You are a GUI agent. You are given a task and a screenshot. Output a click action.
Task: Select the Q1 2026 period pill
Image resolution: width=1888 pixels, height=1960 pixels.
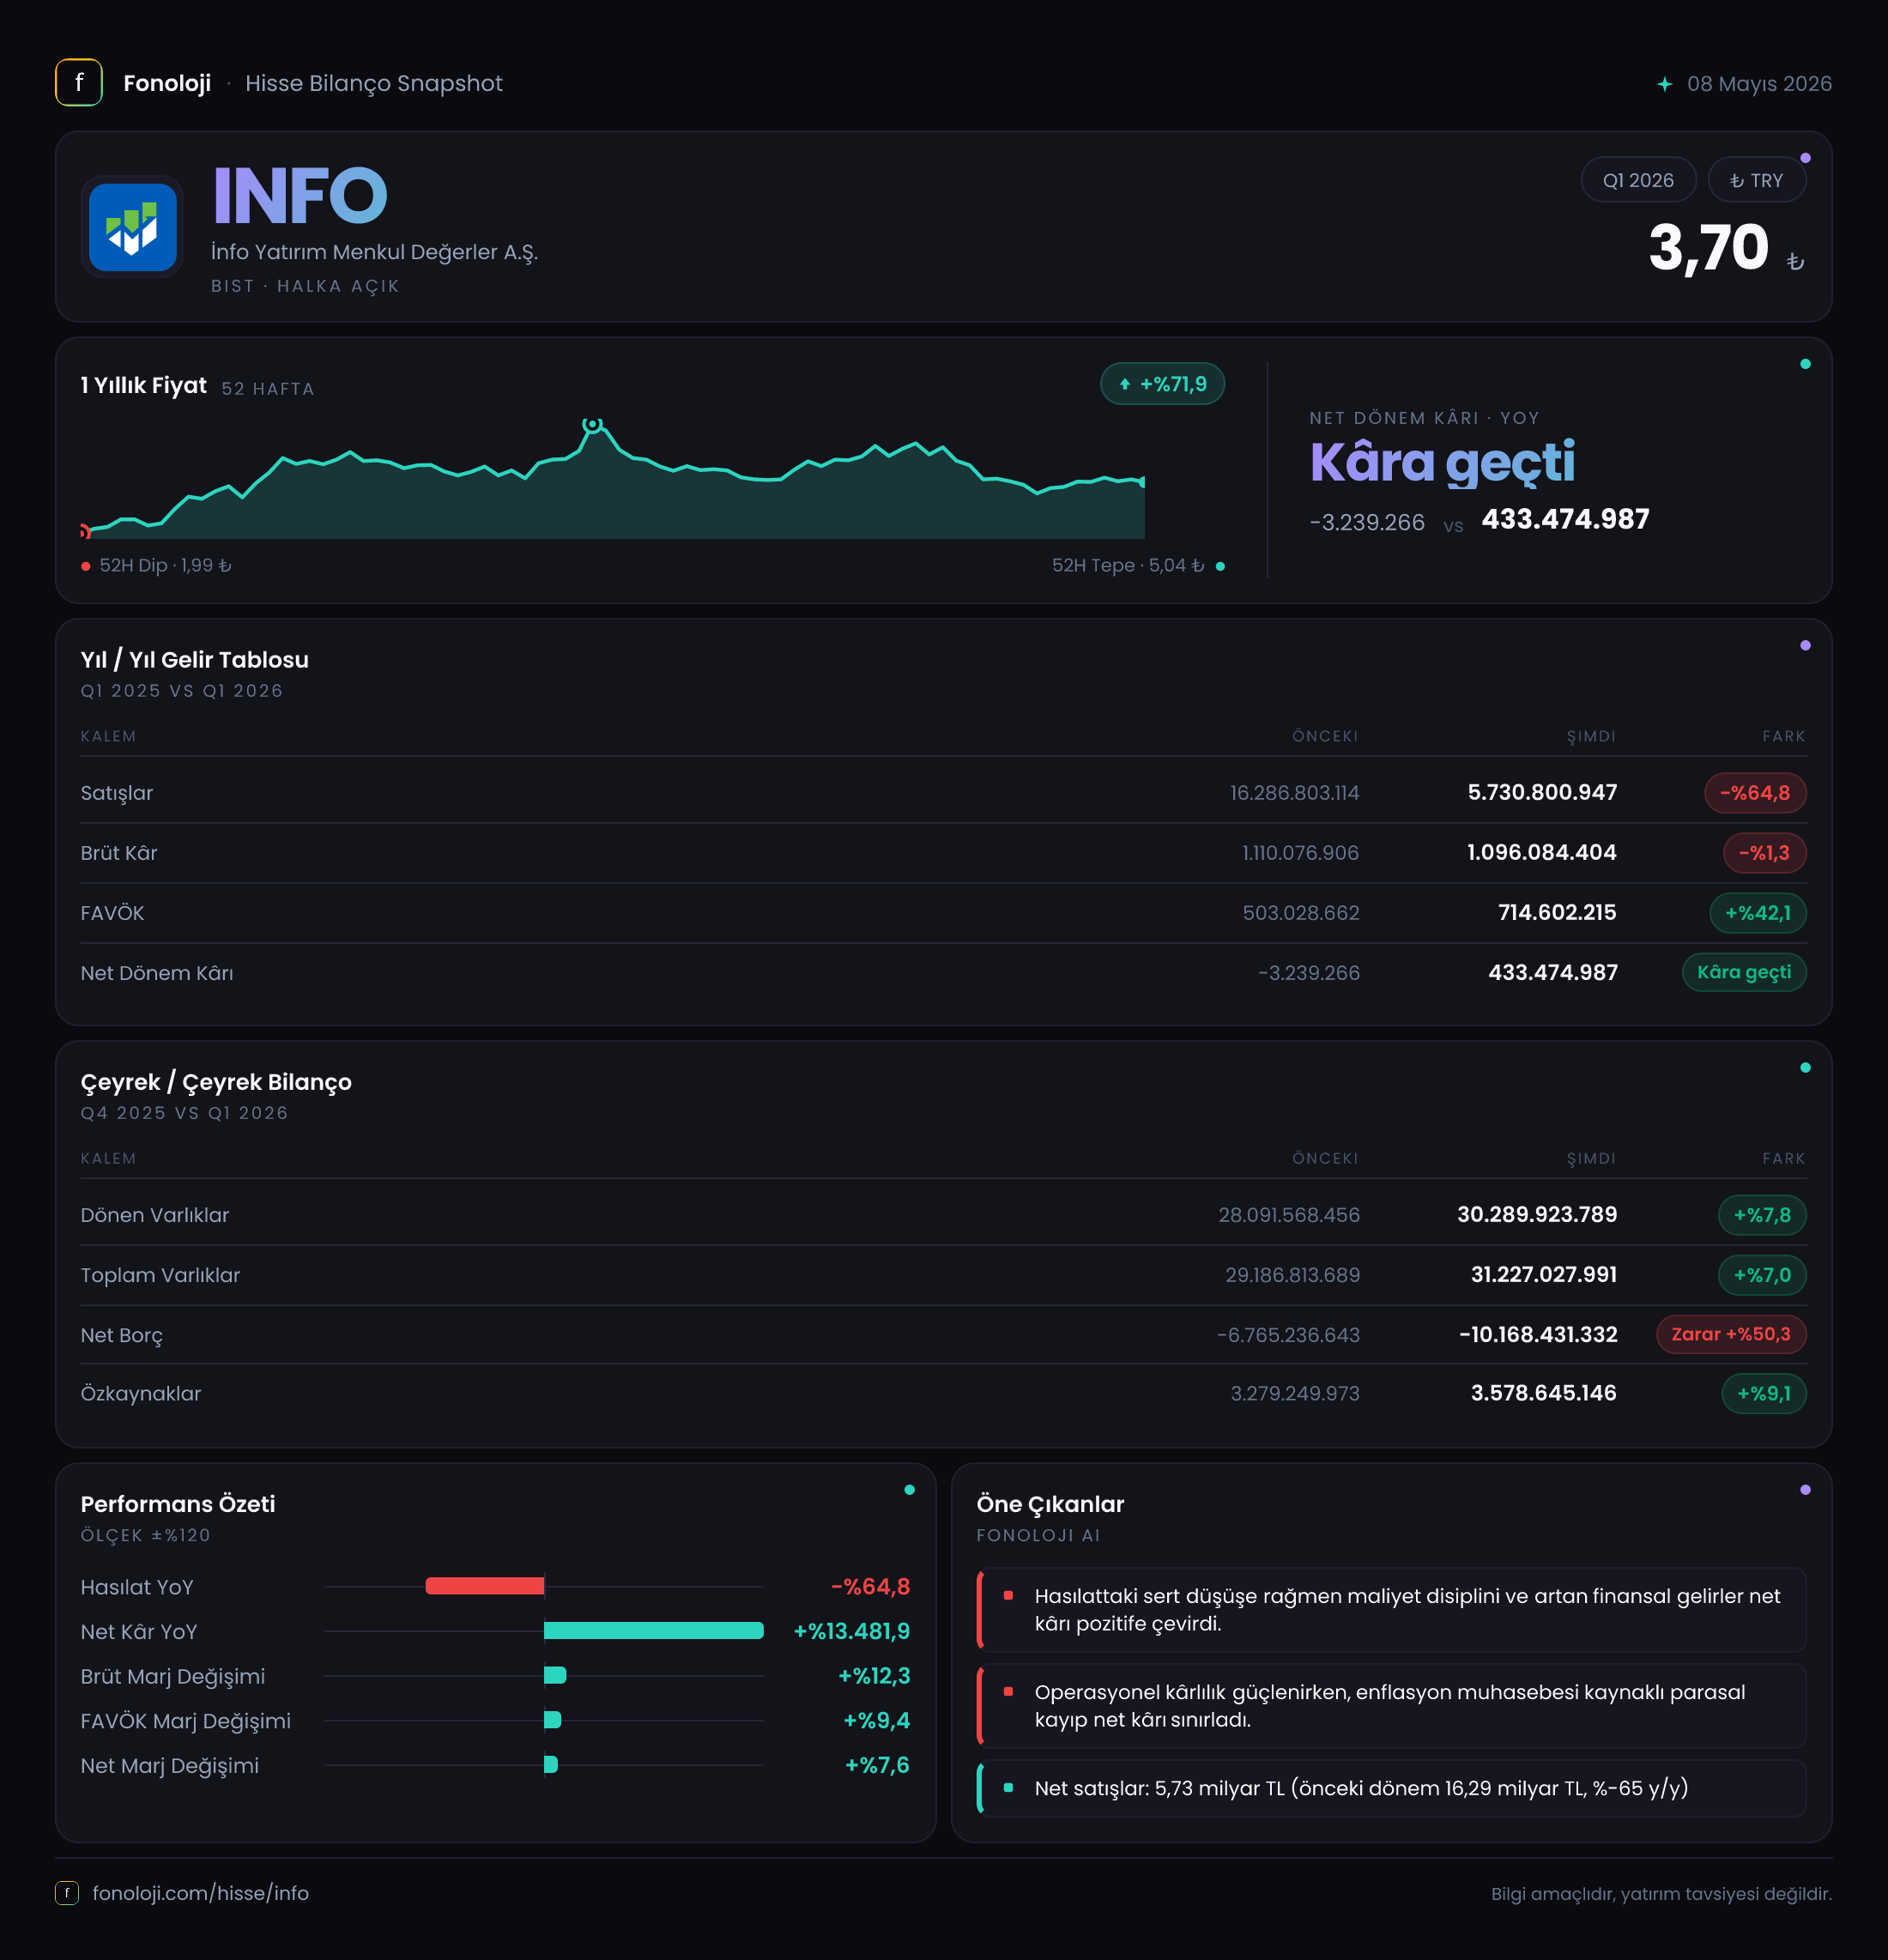[x=1638, y=180]
